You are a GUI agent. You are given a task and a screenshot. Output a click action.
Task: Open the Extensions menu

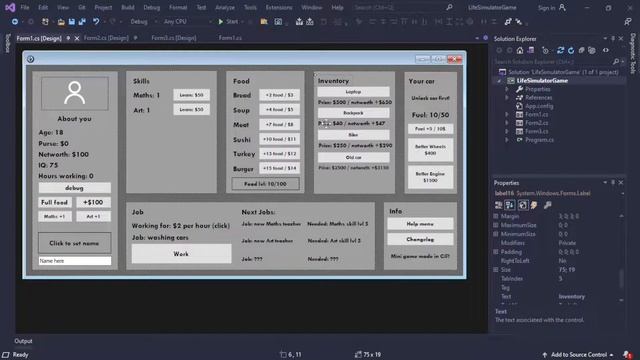[x=279, y=7]
